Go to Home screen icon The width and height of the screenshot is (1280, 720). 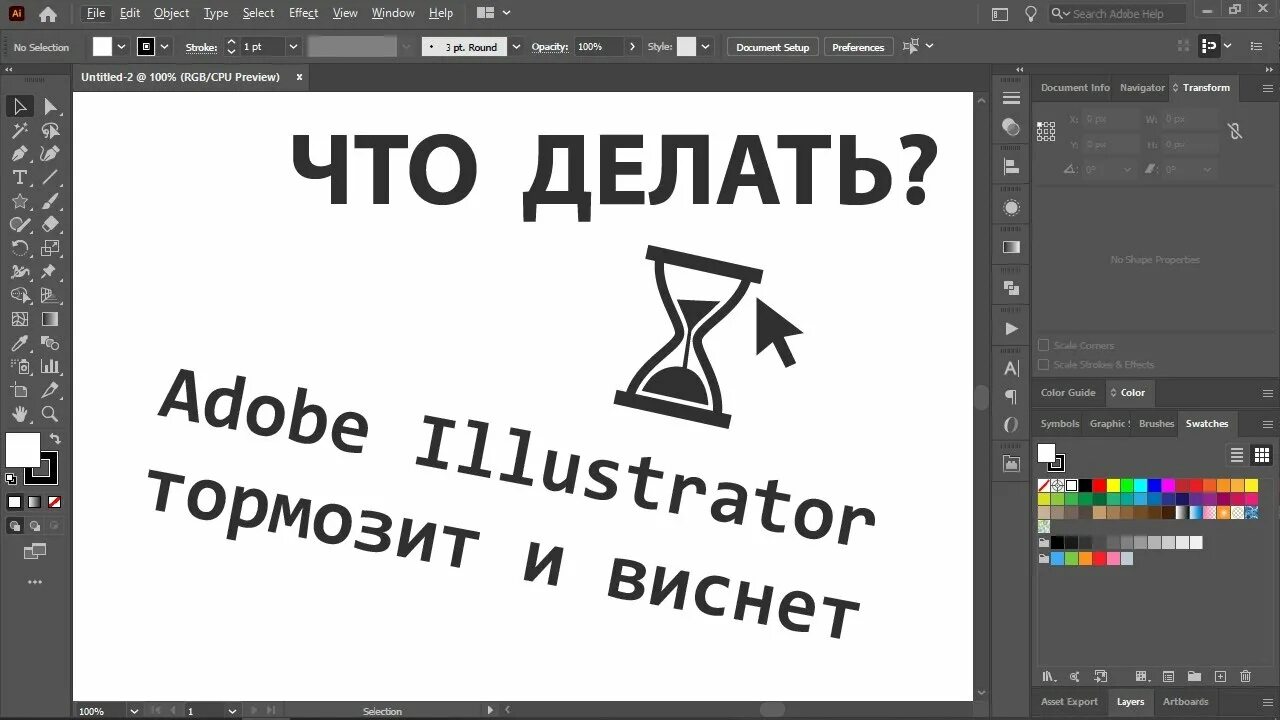[x=47, y=14]
